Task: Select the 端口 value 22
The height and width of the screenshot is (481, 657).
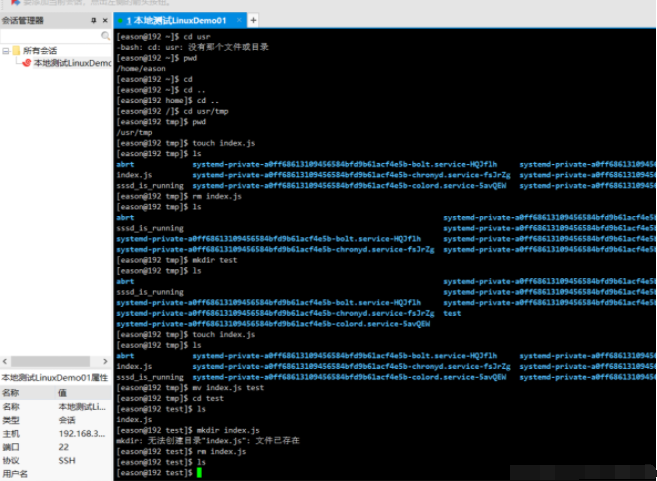Action: coord(66,446)
